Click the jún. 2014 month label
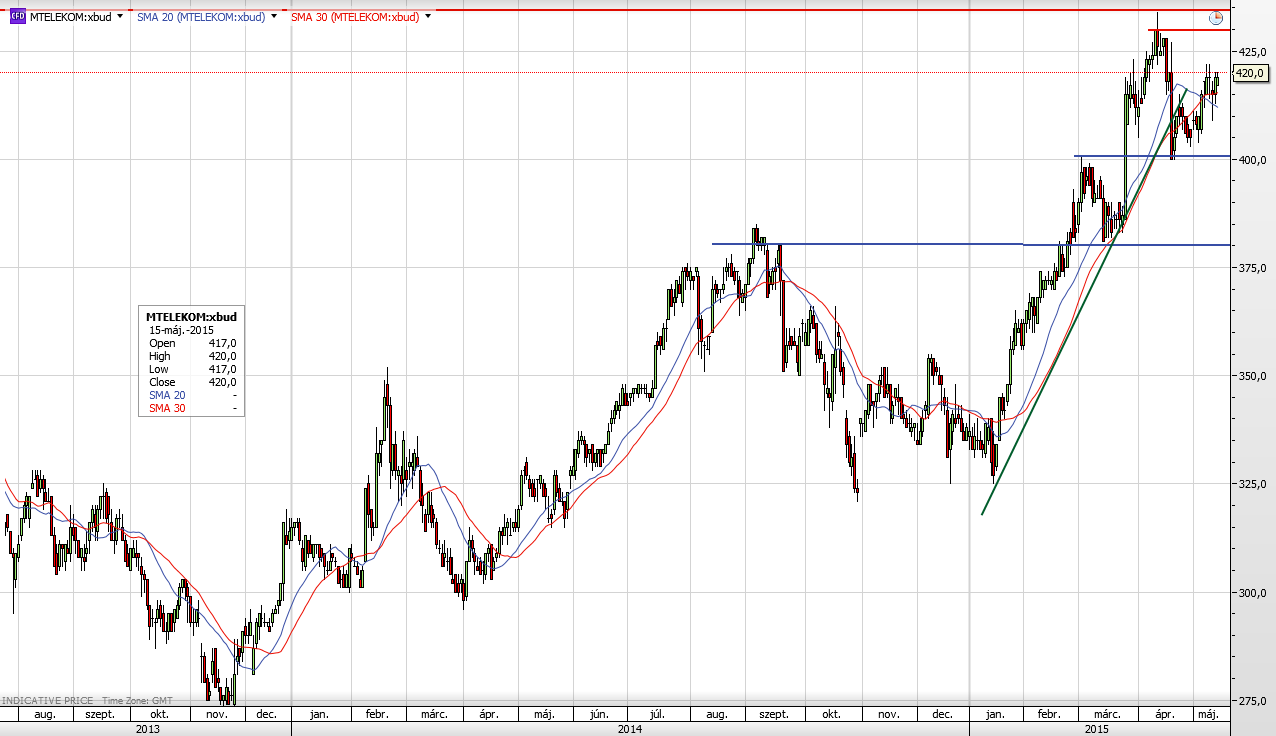 click(x=600, y=715)
